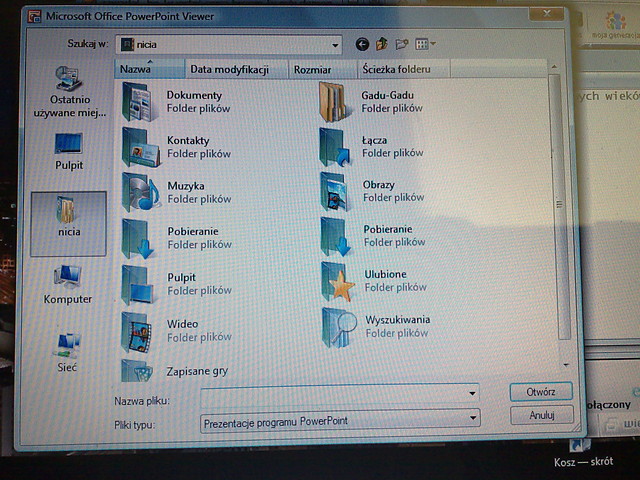Select Pulpit folder icon in file list
The height and width of the screenshot is (480, 640).
click(138, 284)
